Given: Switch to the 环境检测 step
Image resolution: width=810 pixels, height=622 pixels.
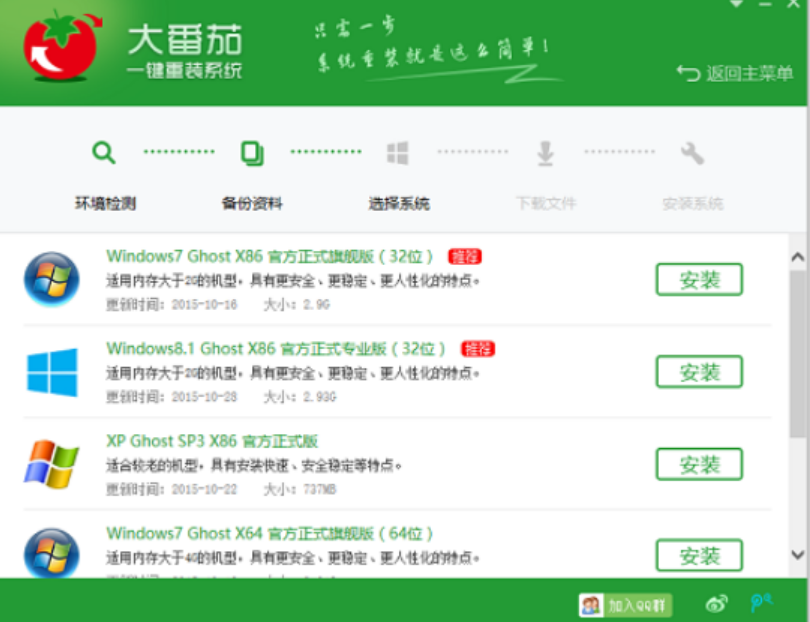Looking at the screenshot, I should [x=105, y=204].
